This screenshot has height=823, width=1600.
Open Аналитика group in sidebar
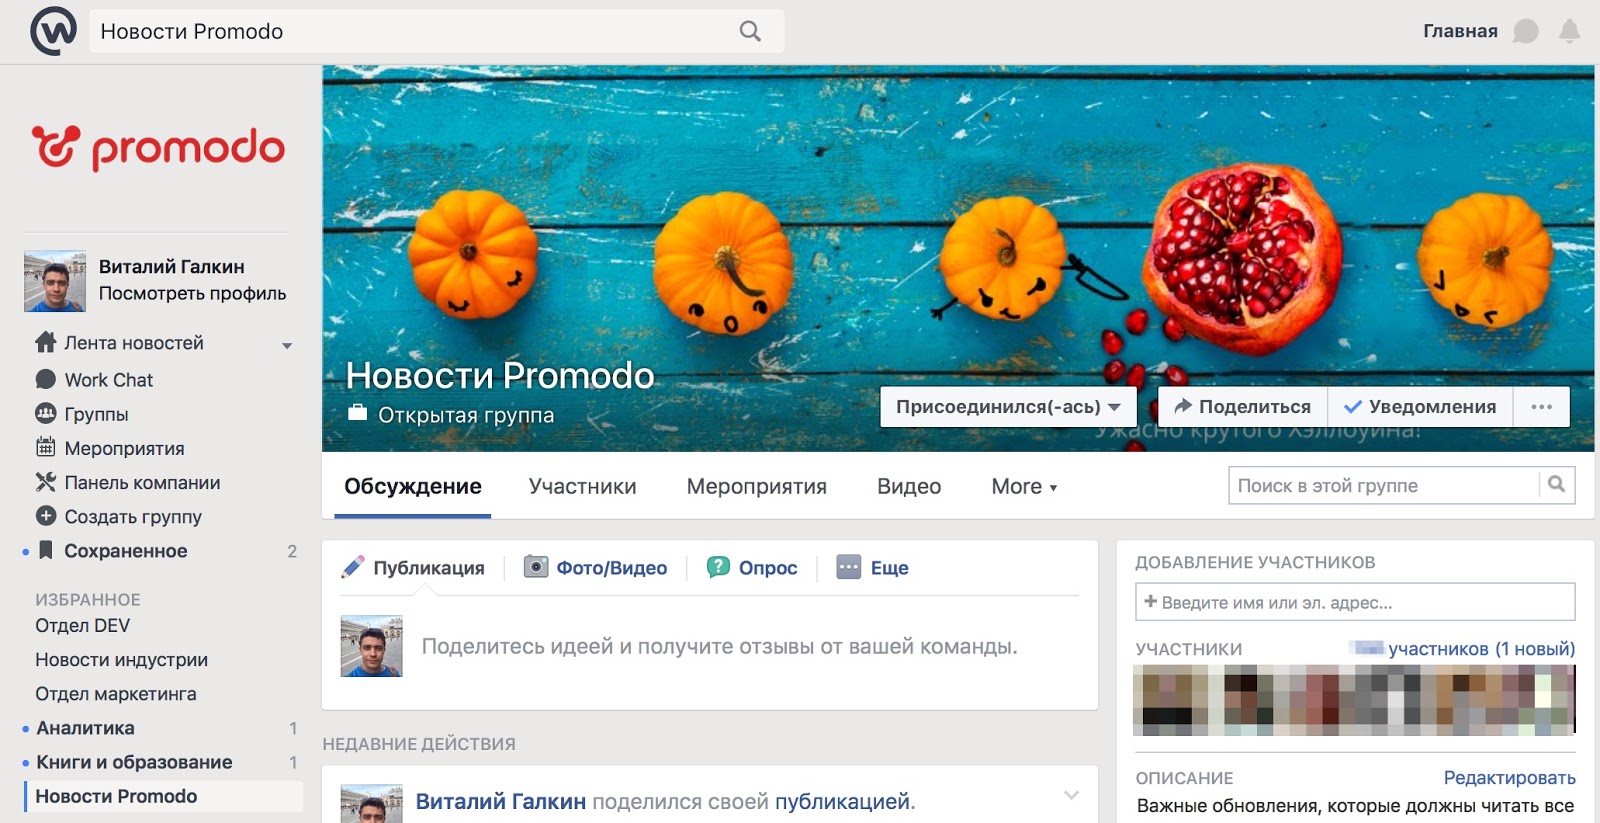(x=85, y=727)
